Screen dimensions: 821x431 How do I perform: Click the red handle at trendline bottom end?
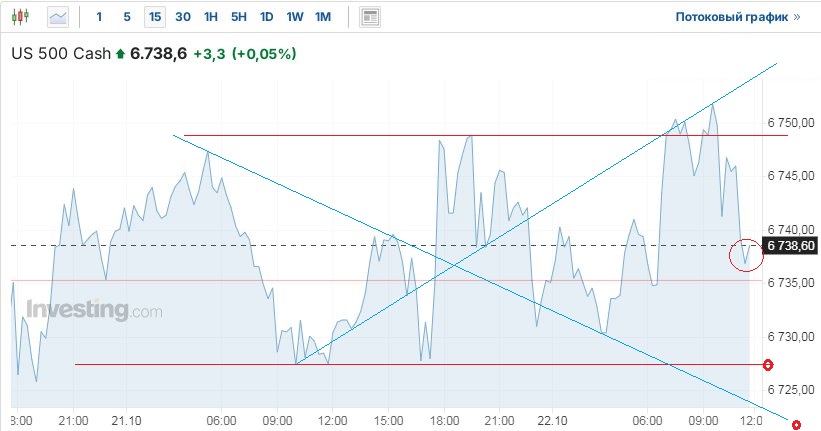(x=796, y=425)
